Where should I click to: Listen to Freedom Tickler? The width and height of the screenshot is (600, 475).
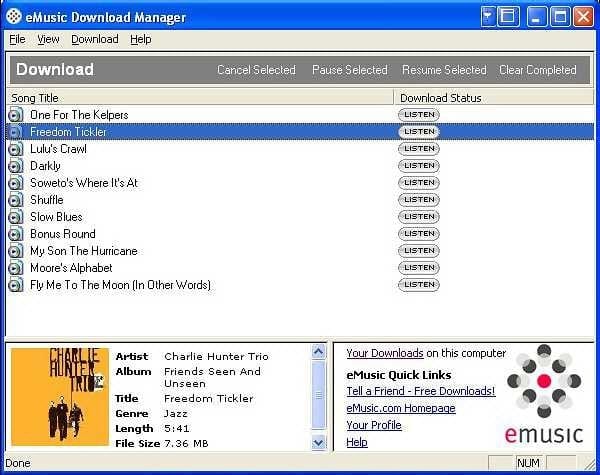(x=419, y=132)
